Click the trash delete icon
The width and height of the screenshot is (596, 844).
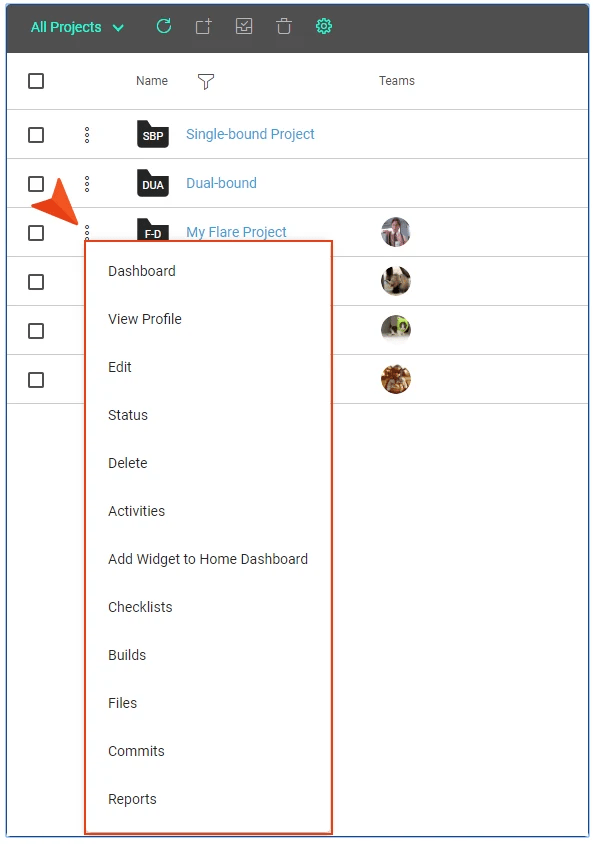(x=284, y=26)
